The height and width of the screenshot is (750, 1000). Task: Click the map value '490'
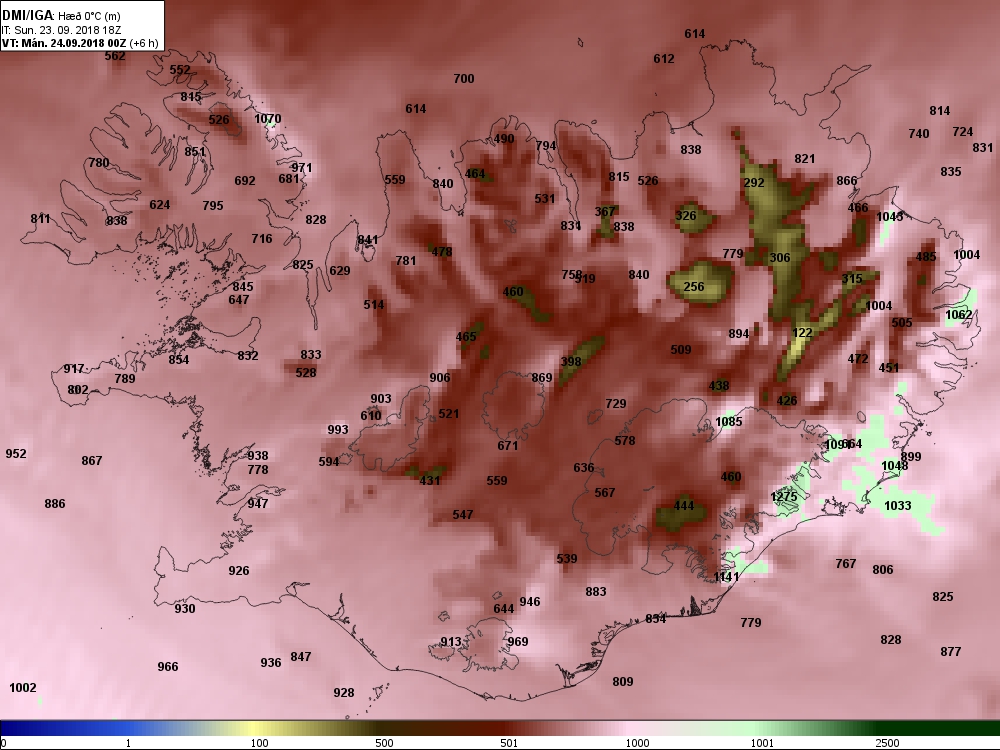pyautogui.click(x=504, y=139)
